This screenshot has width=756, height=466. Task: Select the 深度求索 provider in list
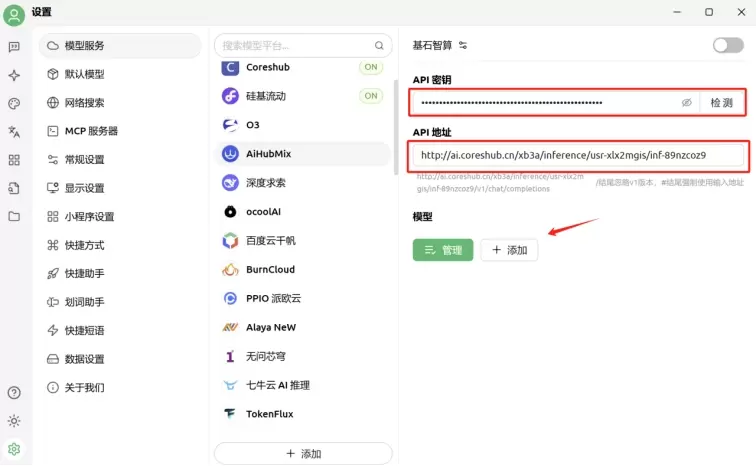coord(266,183)
